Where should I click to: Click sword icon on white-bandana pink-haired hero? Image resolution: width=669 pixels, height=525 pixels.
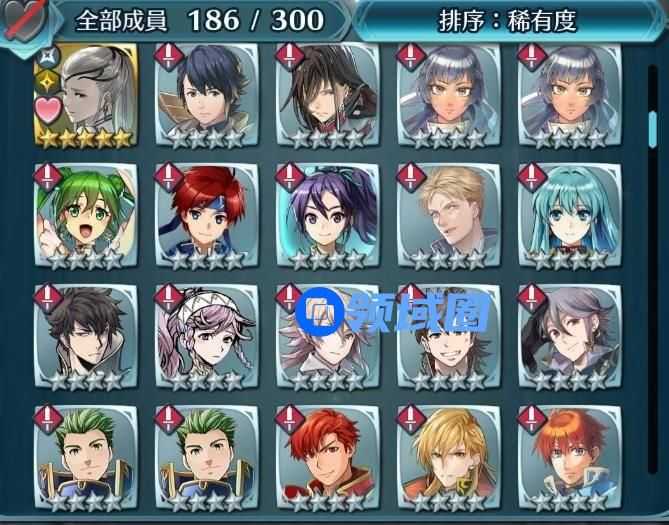(x=169, y=298)
